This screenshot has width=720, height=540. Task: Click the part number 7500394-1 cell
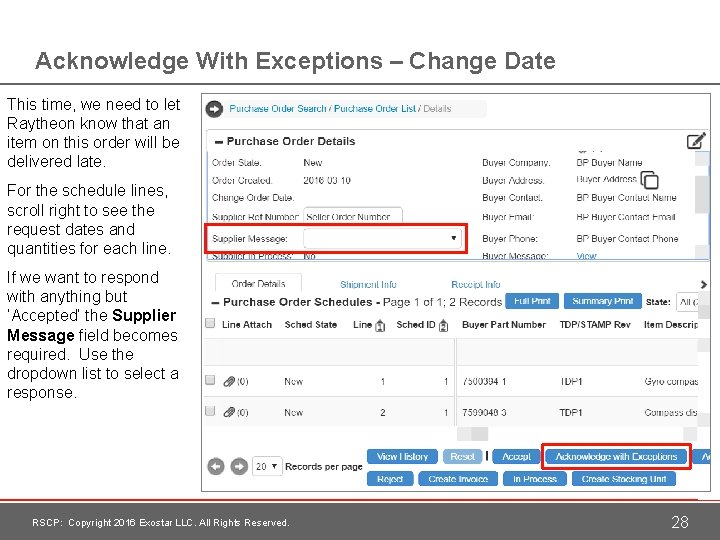tap(484, 382)
